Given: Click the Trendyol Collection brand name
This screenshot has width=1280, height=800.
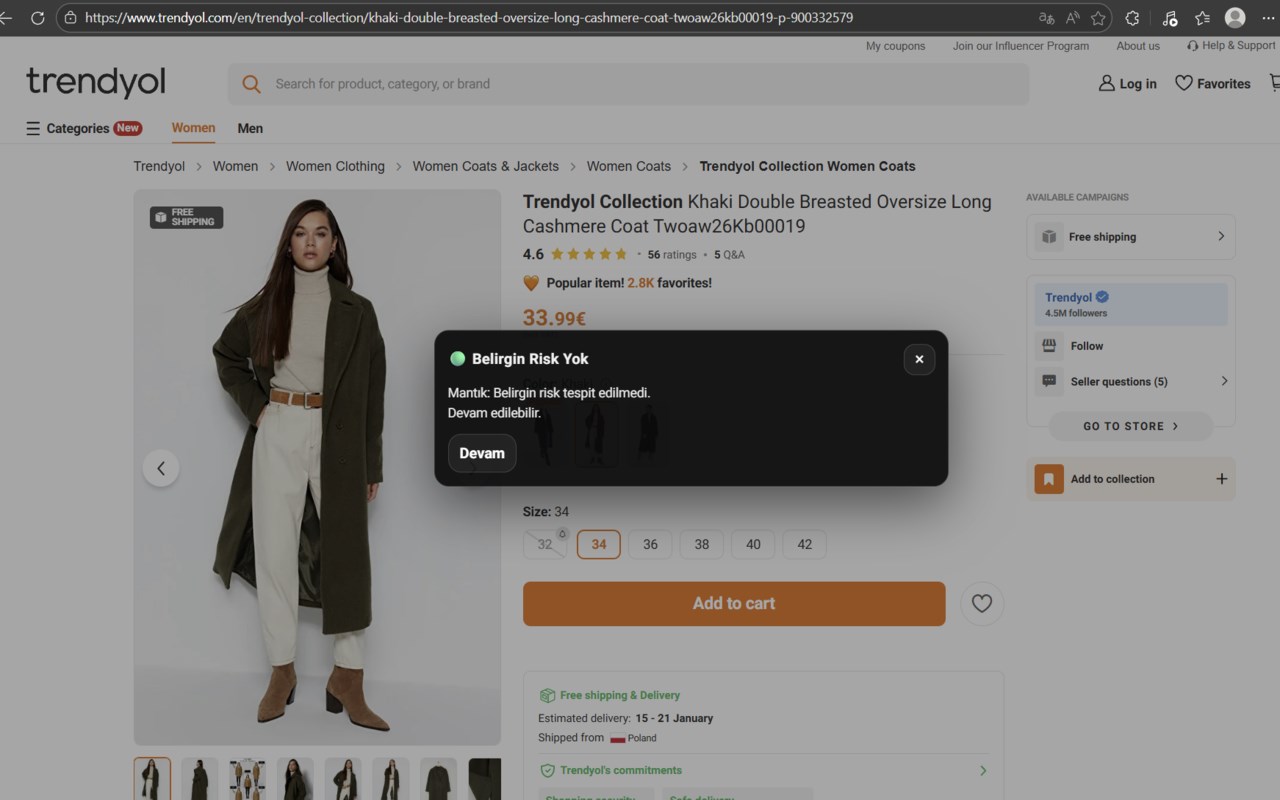Looking at the screenshot, I should (602, 202).
